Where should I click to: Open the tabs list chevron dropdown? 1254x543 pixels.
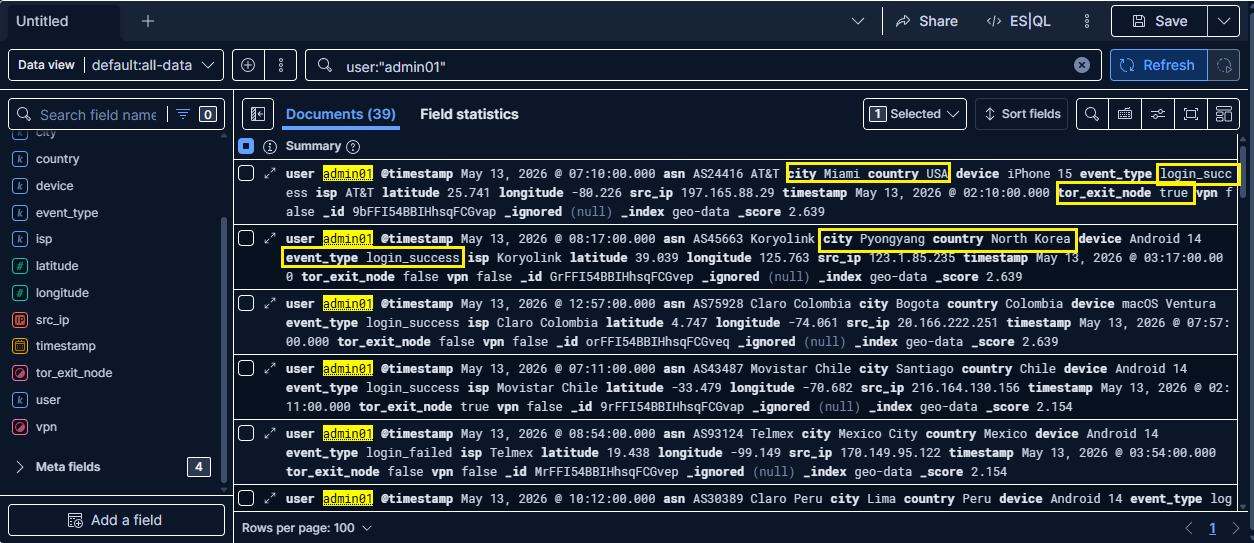858,21
